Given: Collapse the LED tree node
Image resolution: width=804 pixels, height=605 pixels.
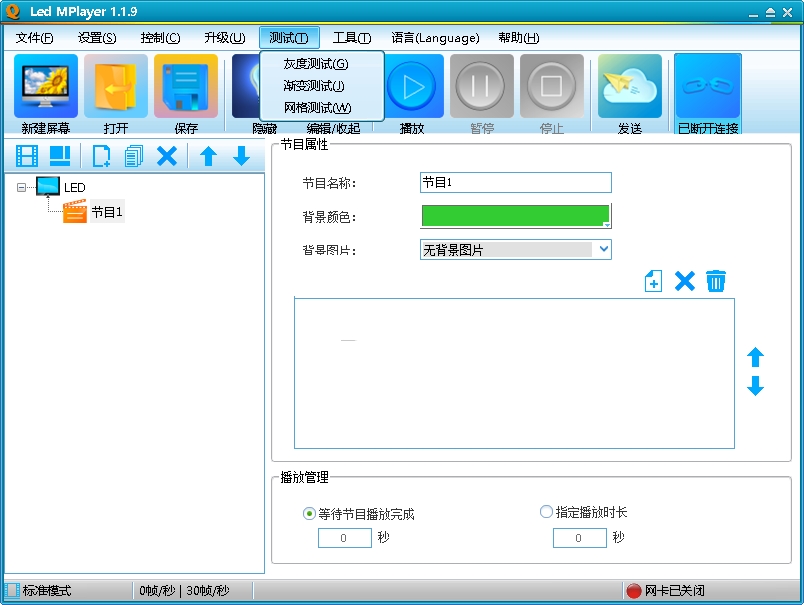Looking at the screenshot, I should click(x=22, y=188).
